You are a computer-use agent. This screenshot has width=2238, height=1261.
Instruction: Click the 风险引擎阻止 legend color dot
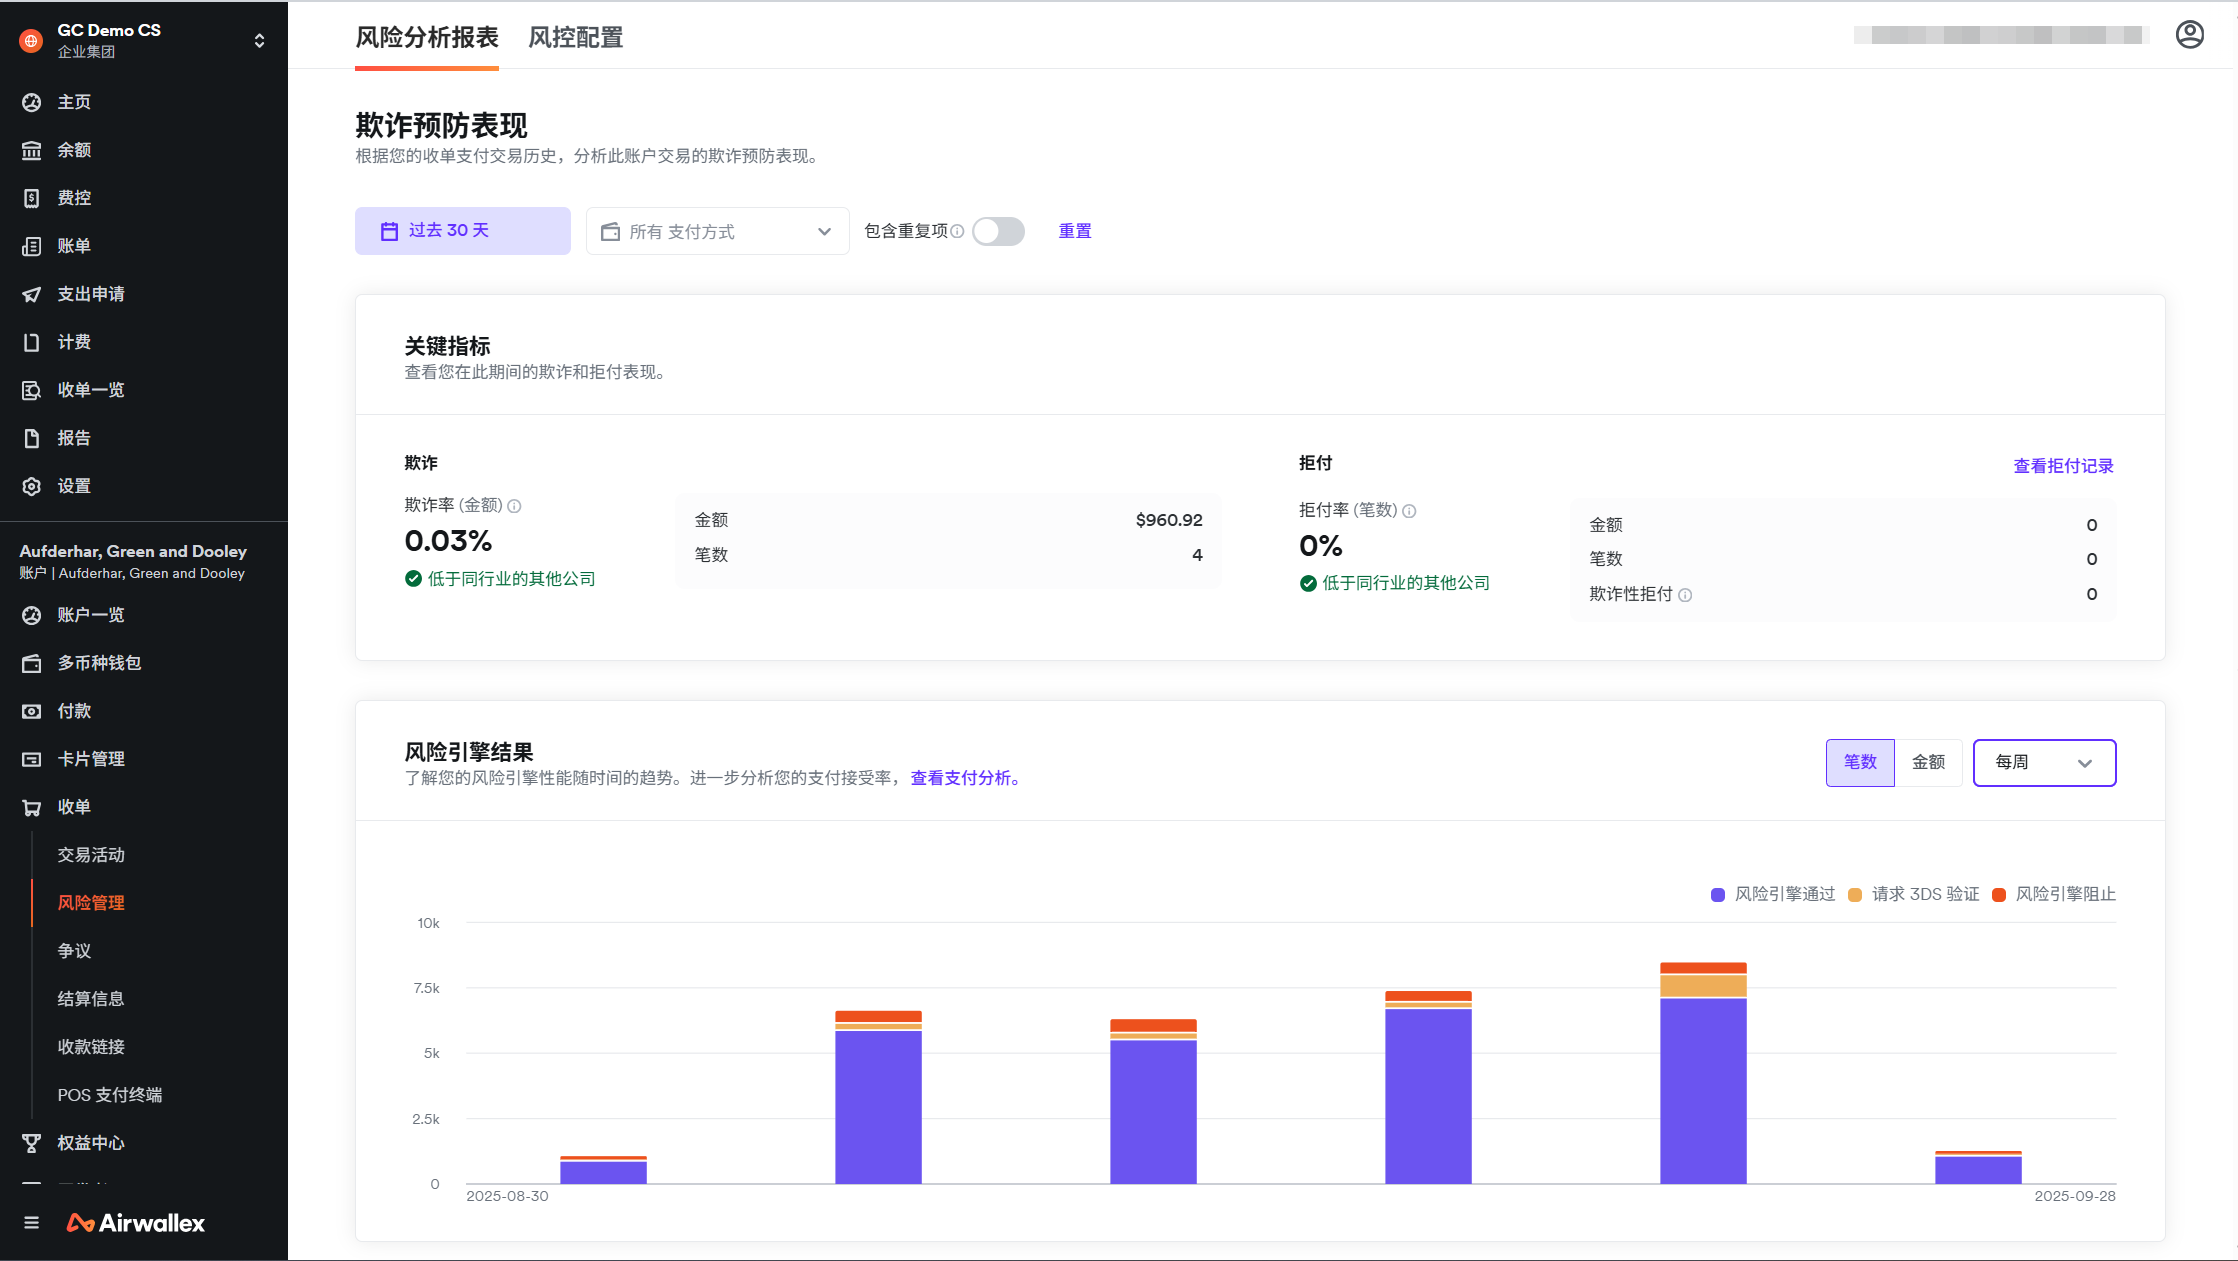pyautogui.click(x=1998, y=895)
